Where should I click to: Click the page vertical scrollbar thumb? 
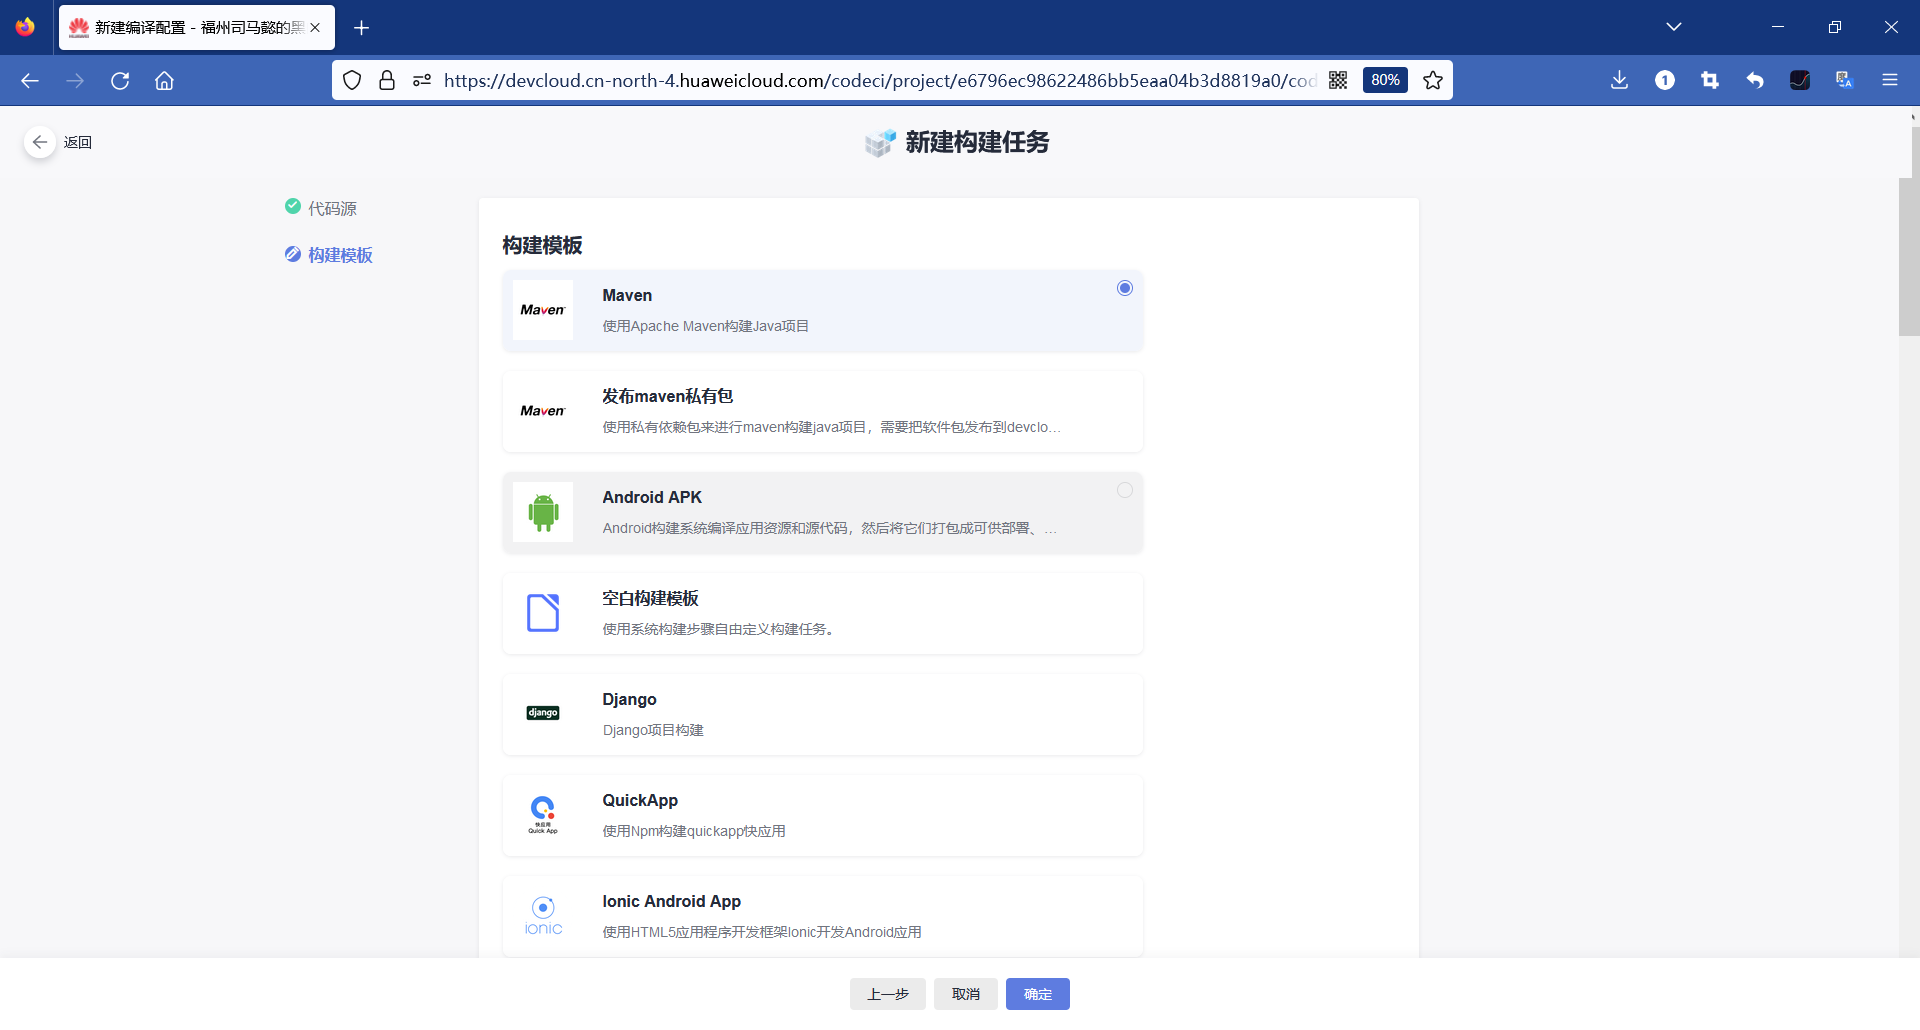[1909, 256]
